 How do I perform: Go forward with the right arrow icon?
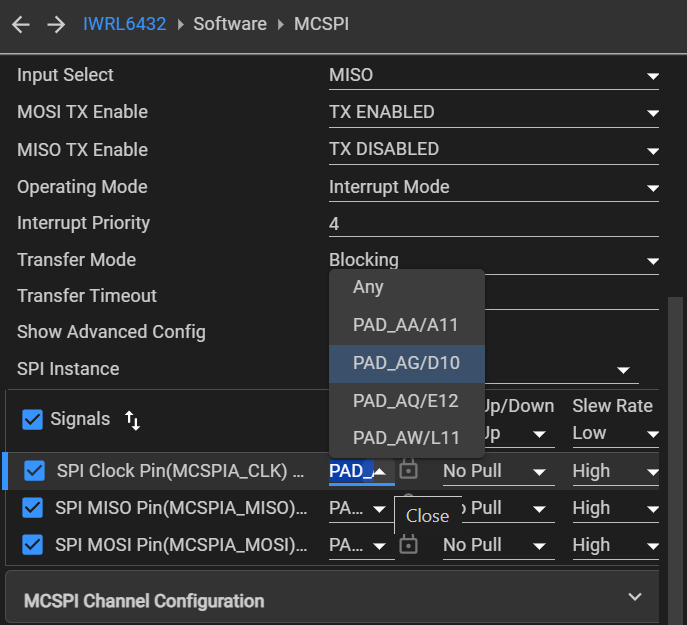pos(56,24)
